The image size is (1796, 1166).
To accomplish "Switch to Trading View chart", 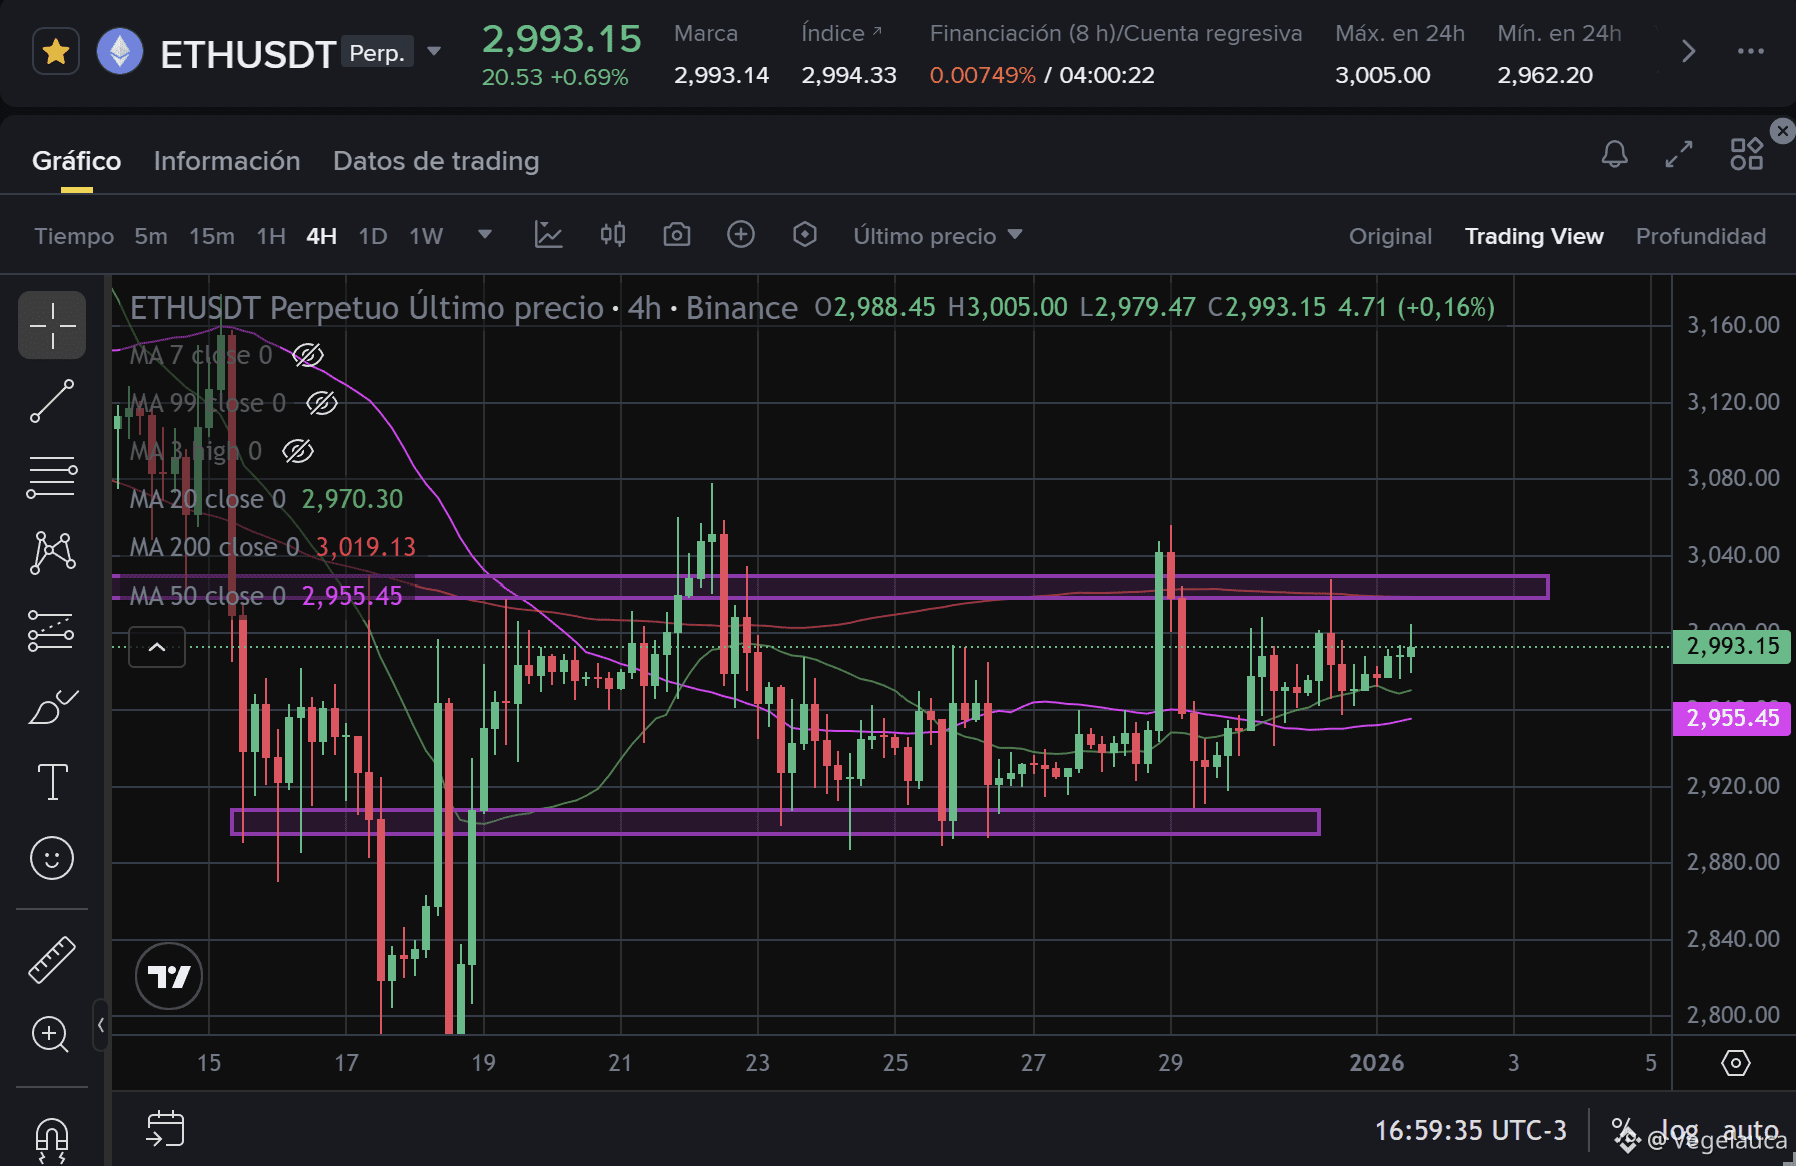I will [1534, 236].
